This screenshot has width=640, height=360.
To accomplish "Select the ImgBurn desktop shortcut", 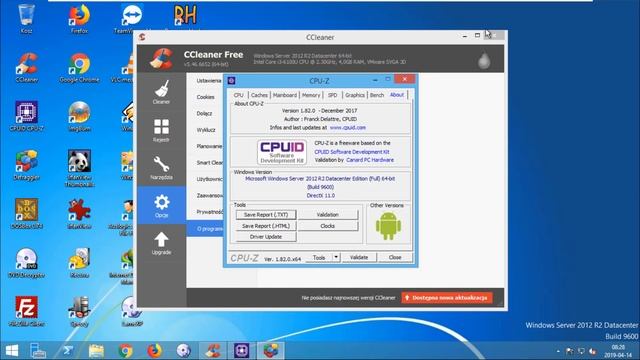I will (79, 116).
